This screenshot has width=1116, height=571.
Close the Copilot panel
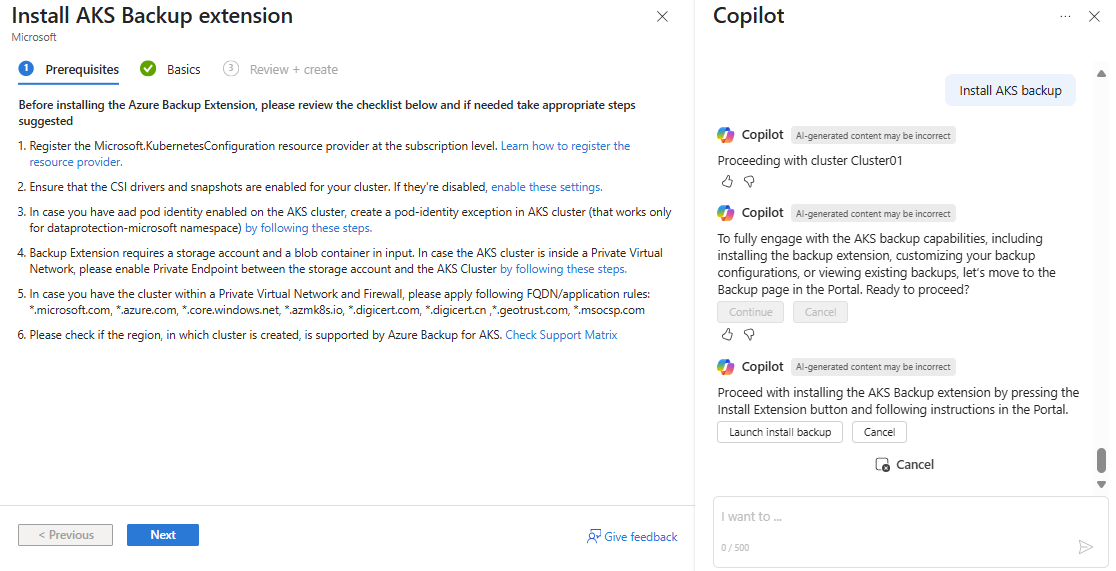point(1094,17)
